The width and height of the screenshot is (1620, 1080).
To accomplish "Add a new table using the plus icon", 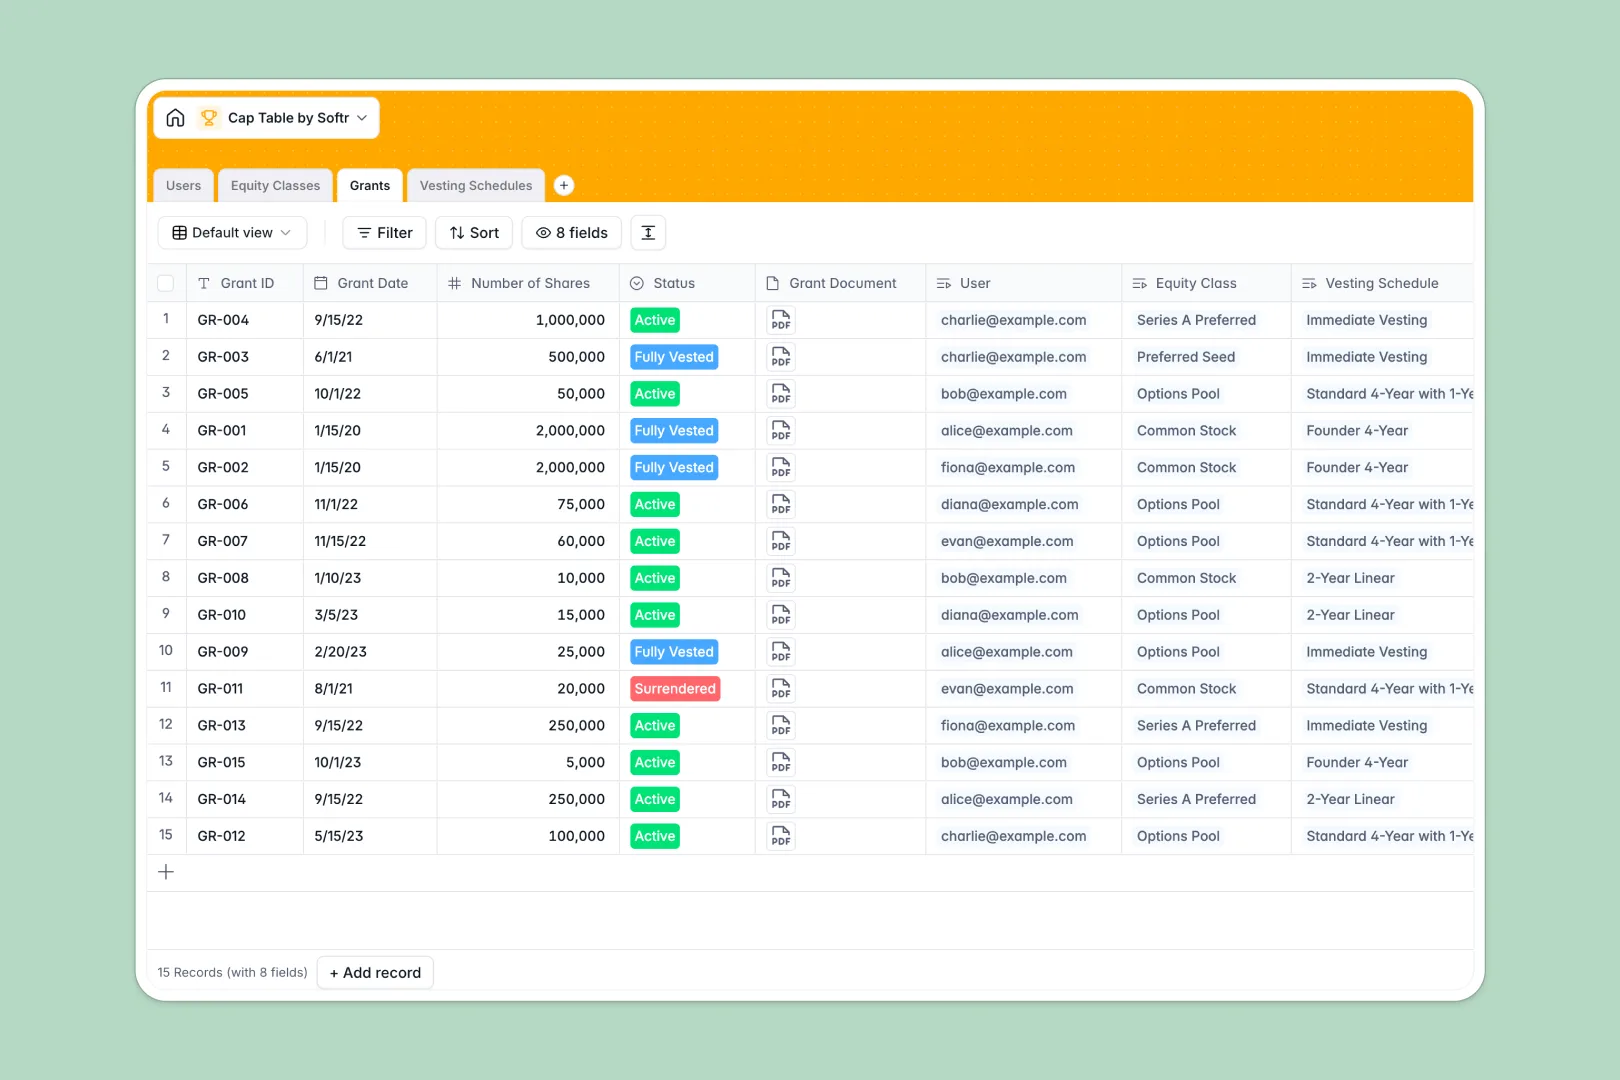I will [564, 185].
